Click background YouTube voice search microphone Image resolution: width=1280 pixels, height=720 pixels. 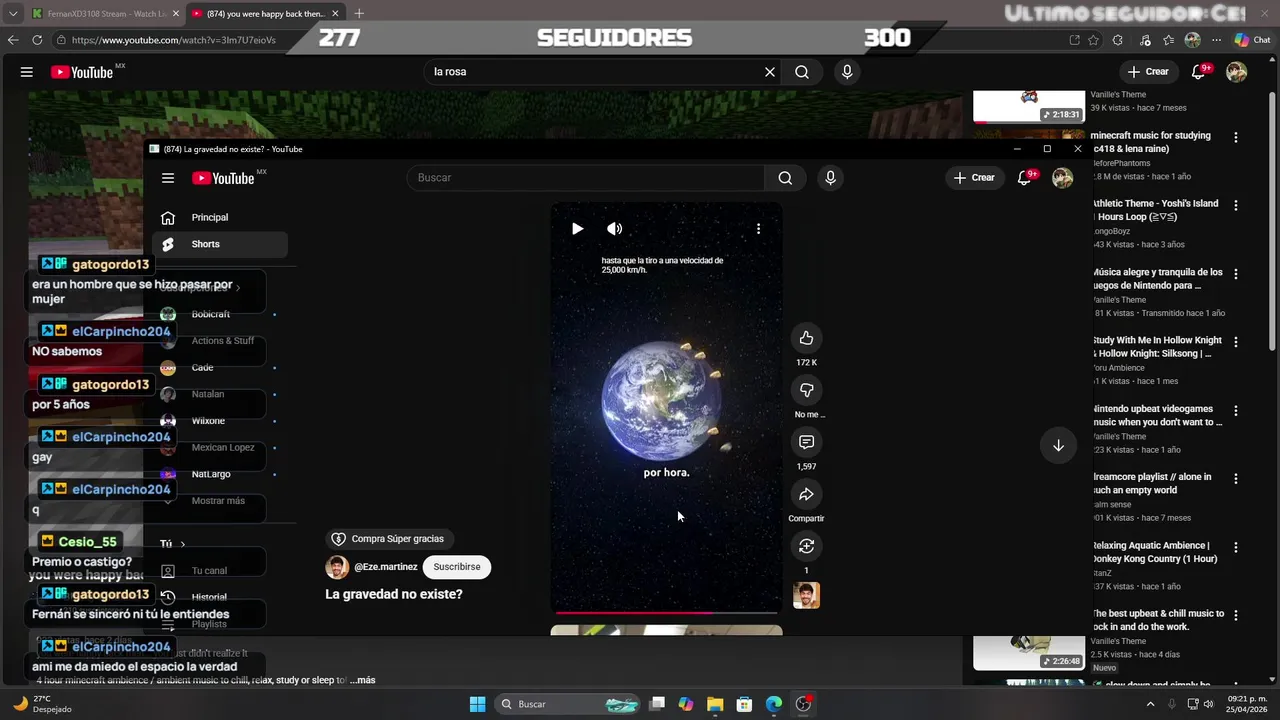[847, 72]
